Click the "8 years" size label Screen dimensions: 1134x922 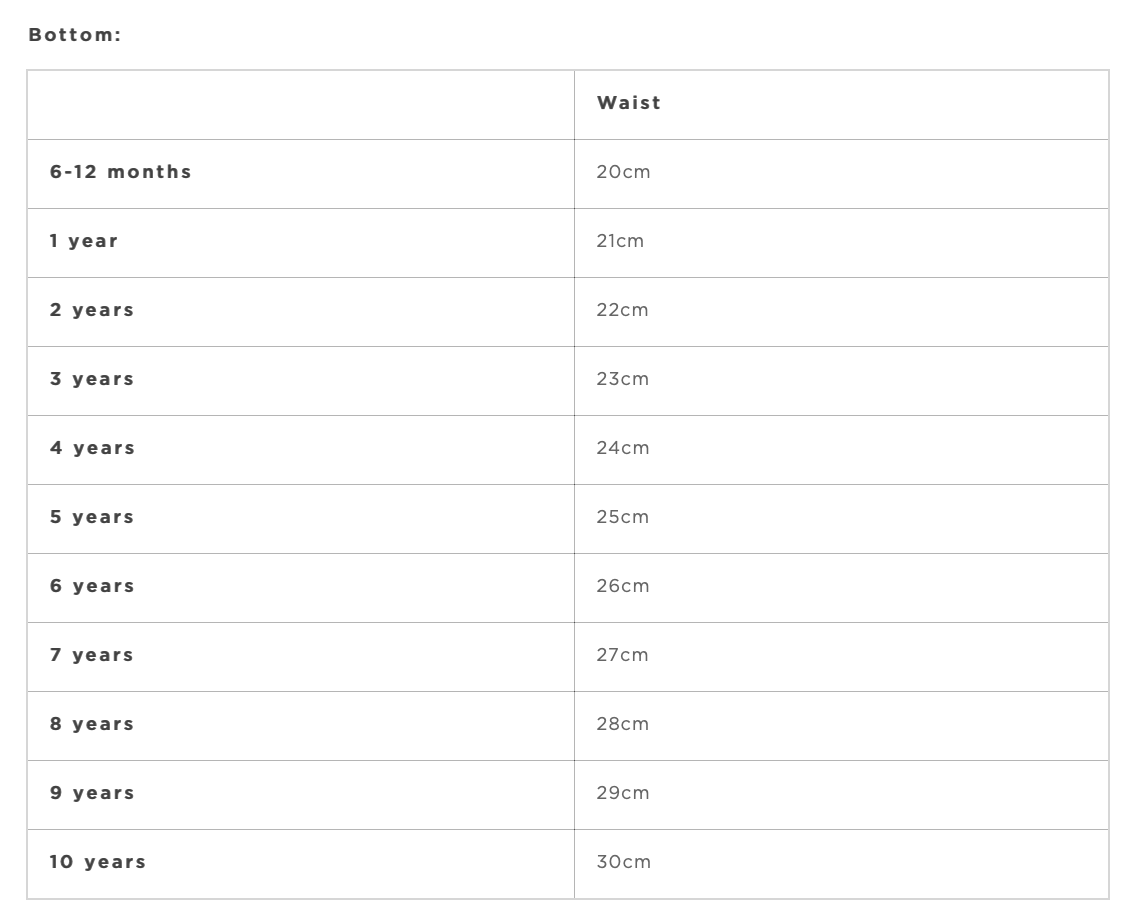(92, 724)
